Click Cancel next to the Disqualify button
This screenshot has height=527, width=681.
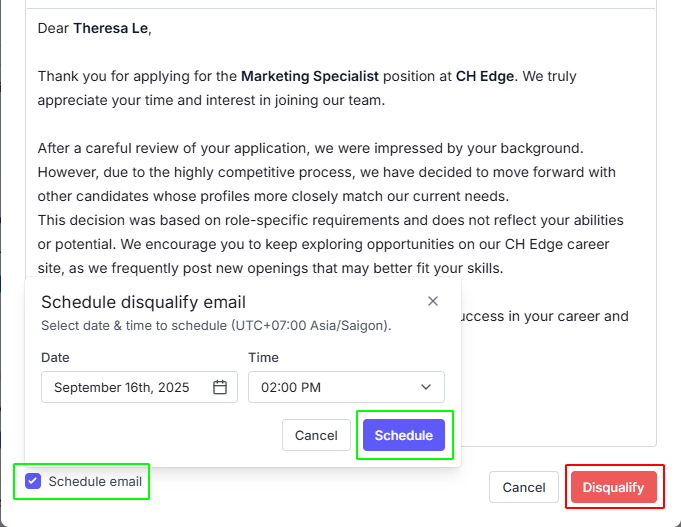click(523, 487)
